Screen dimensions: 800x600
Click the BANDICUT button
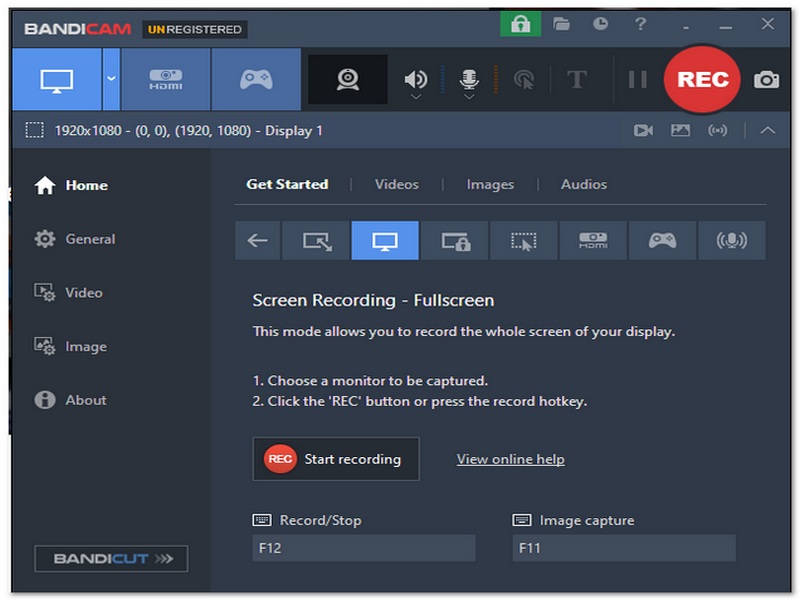[111, 559]
